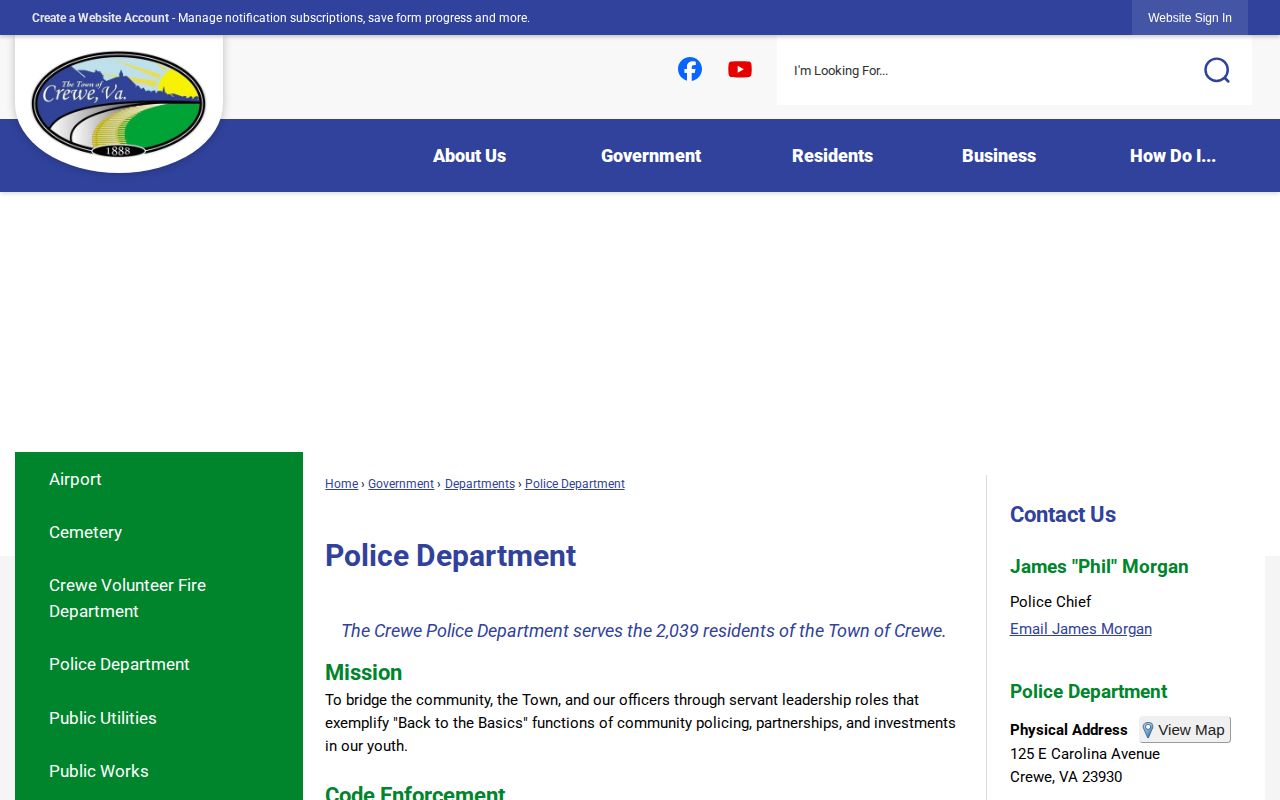Click the Physical Address label
Image resolution: width=1280 pixels, height=800 pixels.
[1069, 730]
